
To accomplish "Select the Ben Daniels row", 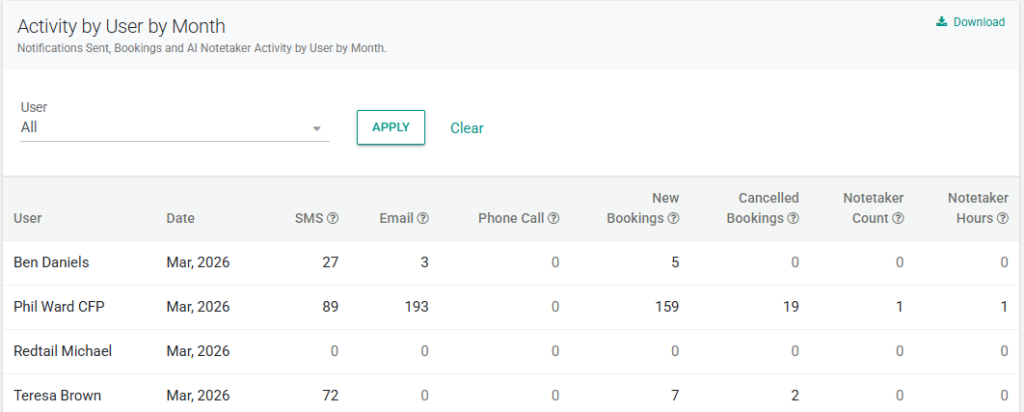I will click(x=51, y=263).
